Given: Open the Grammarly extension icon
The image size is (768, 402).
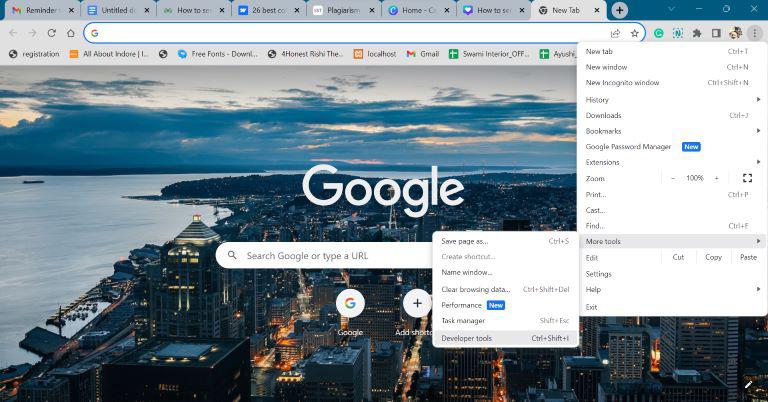Looking at the screenshot, I should click(x=659, y=33).
